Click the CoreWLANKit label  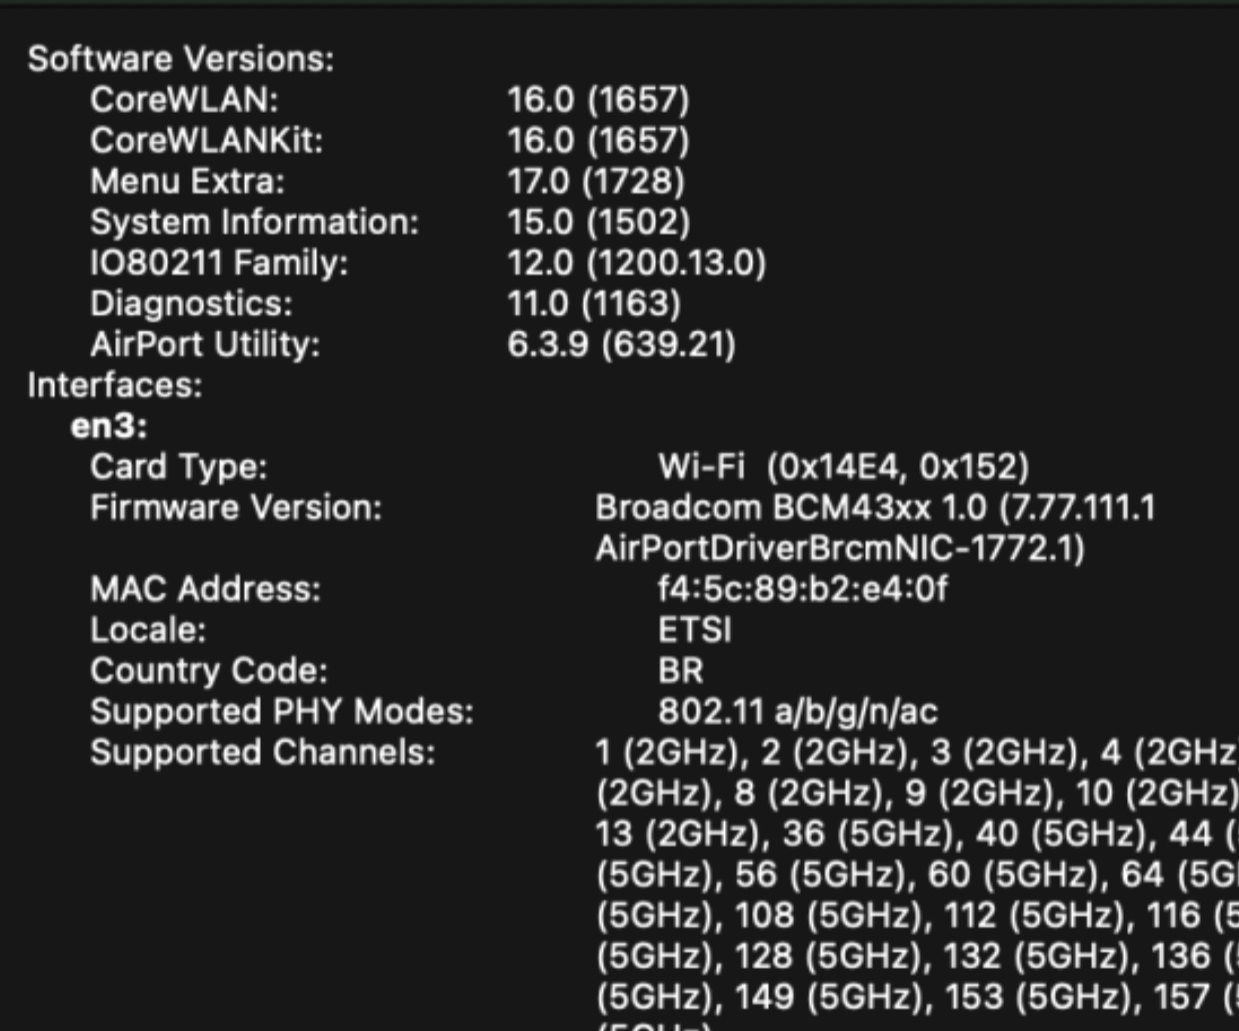(x=206, y=140)
